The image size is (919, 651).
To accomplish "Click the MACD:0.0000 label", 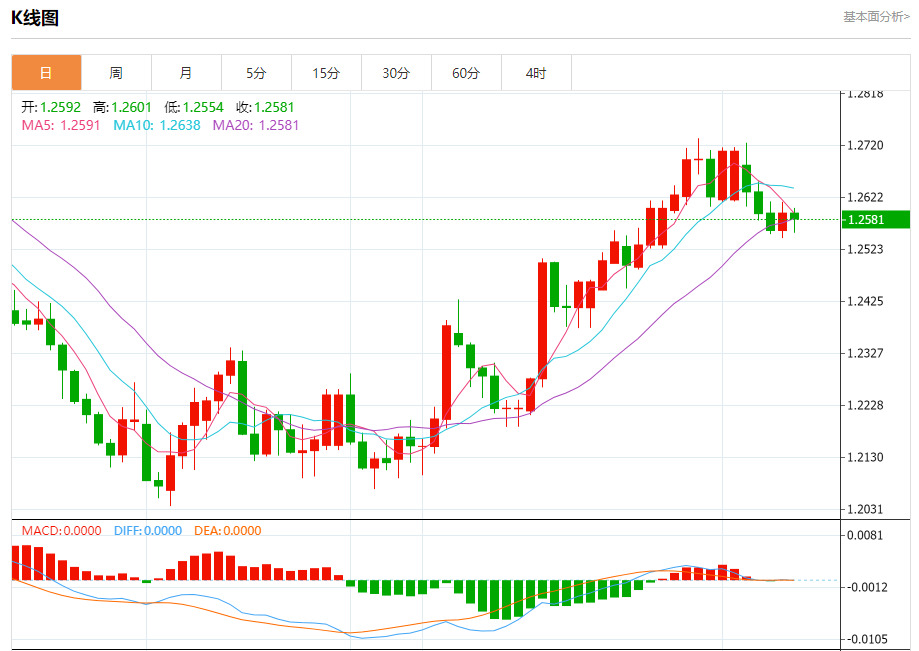I will 62,531.
